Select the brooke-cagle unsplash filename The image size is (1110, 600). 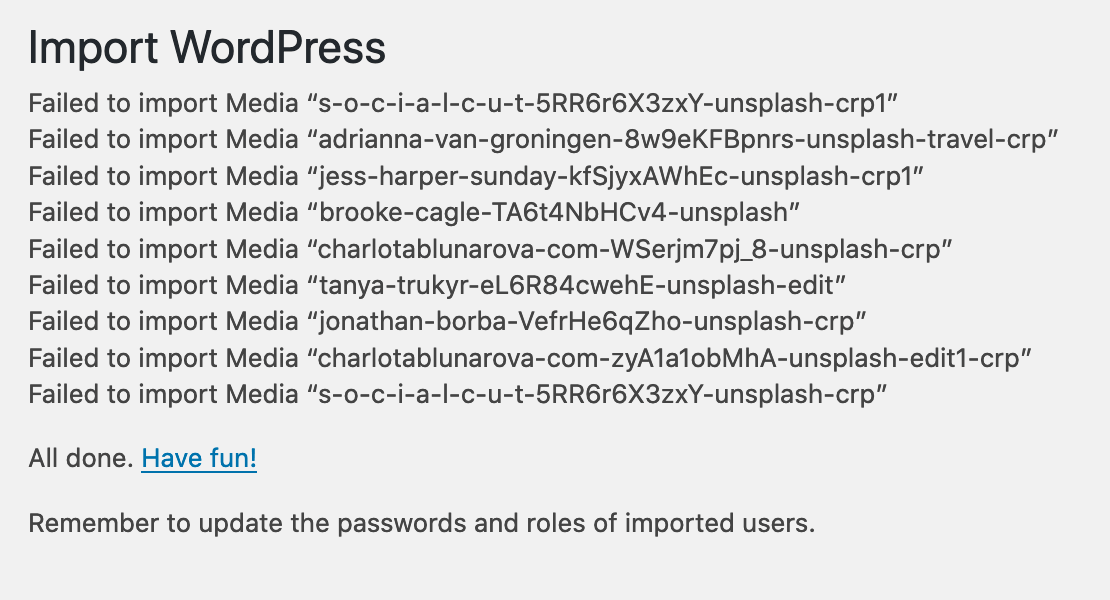coord(559,212)
